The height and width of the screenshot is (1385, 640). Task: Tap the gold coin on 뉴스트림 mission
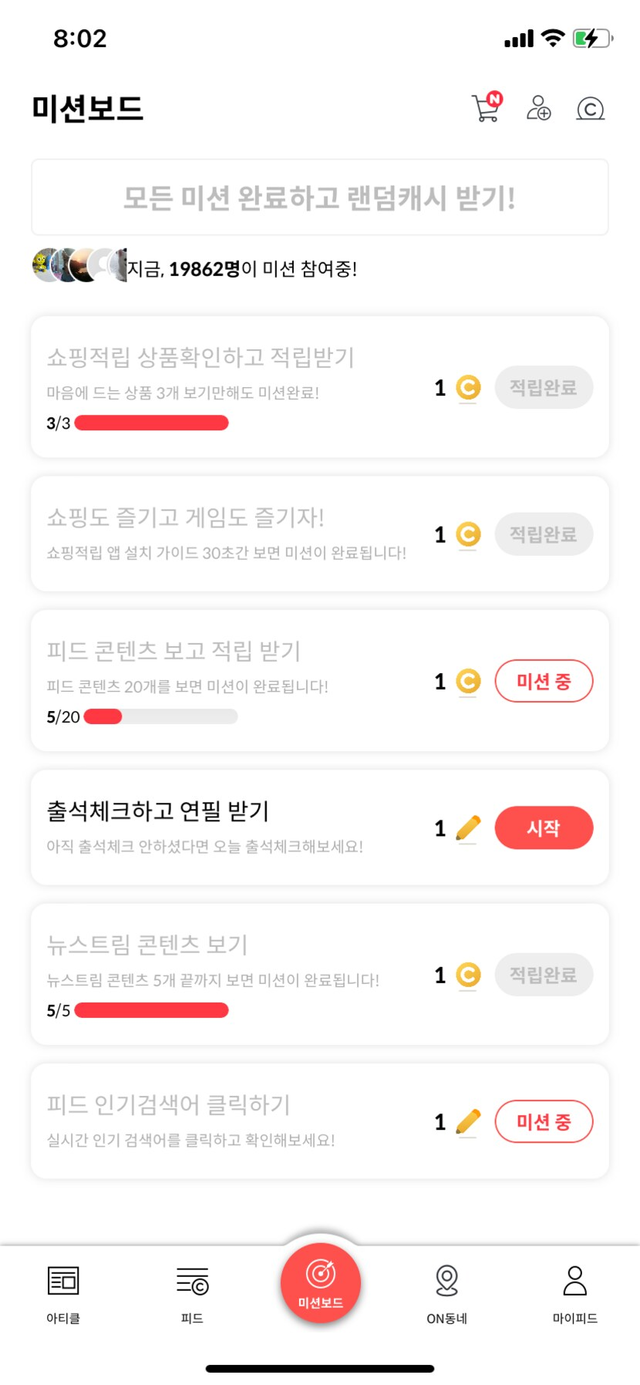point(468,975)
